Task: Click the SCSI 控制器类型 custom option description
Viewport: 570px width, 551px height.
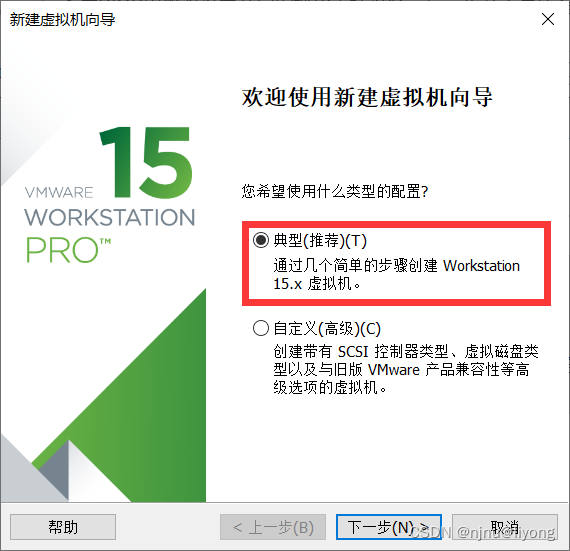Action: tap(406, 370)
